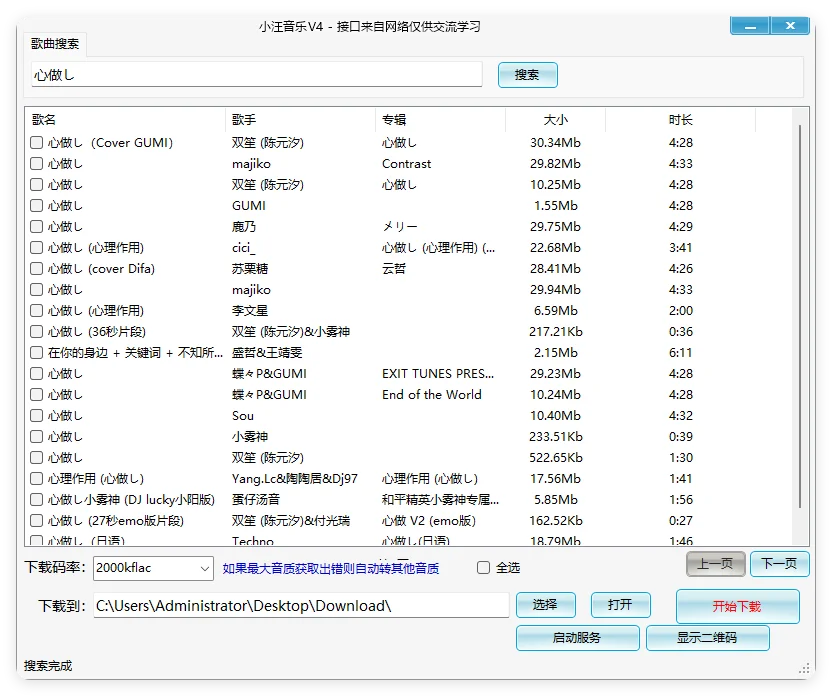Click 显示二维码 to show QR code

[x=709, y=638]
